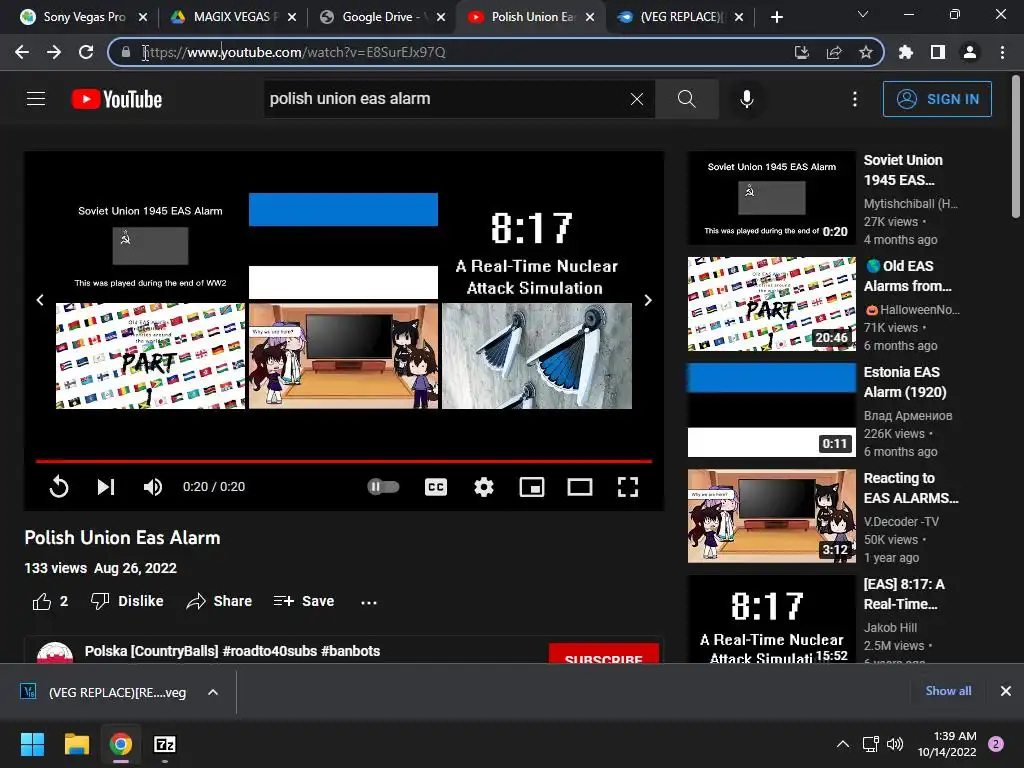This screenshot has width=1024, height=768.
Task: Open Chrome three-dot menu
Action: tap(1002, 52)
